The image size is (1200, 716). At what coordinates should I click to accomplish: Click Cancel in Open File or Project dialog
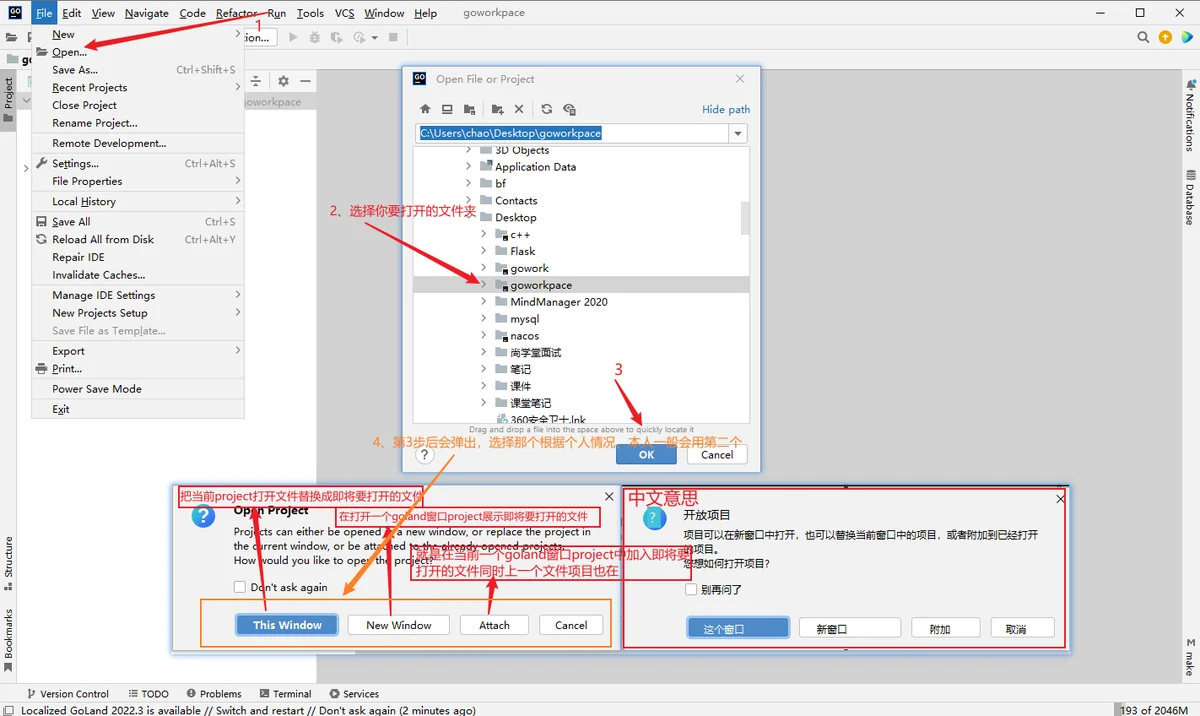[717, 454]
